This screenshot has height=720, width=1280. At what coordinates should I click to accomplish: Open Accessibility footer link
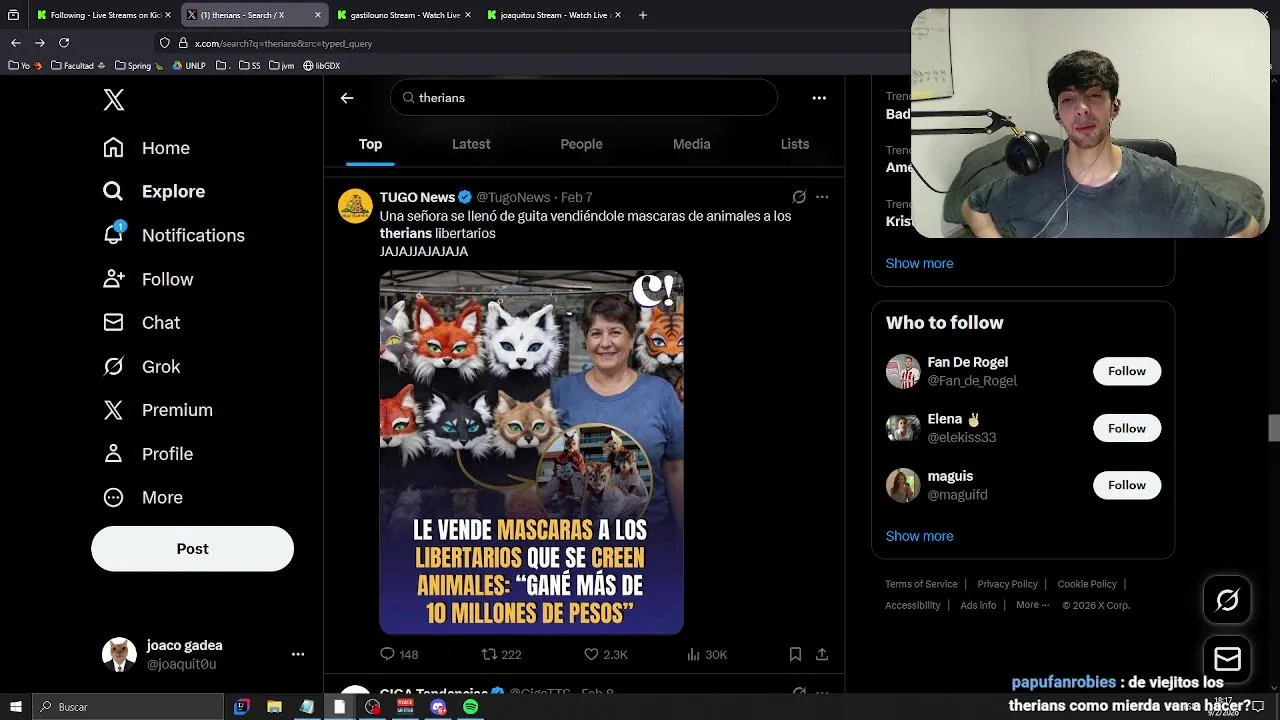[912, 605]
